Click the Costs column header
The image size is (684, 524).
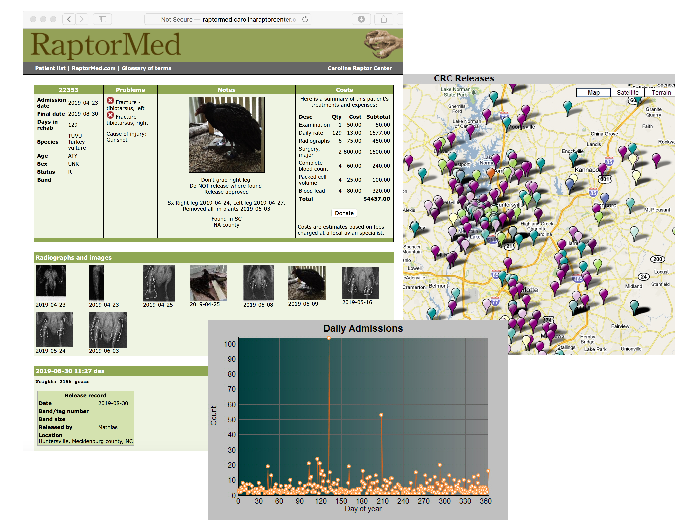point(344,90)
